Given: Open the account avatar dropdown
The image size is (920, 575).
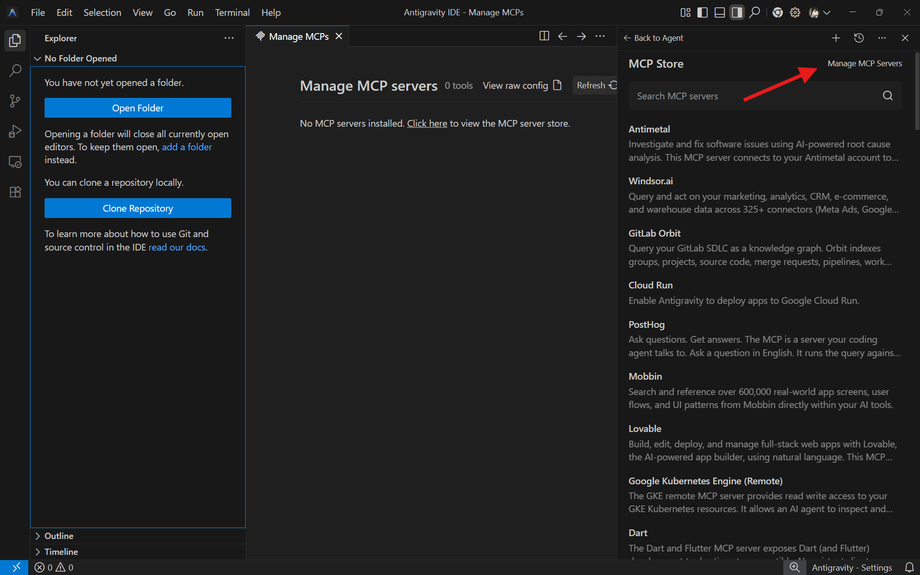Looking at the screenshot, I should (x=819, y=12).
